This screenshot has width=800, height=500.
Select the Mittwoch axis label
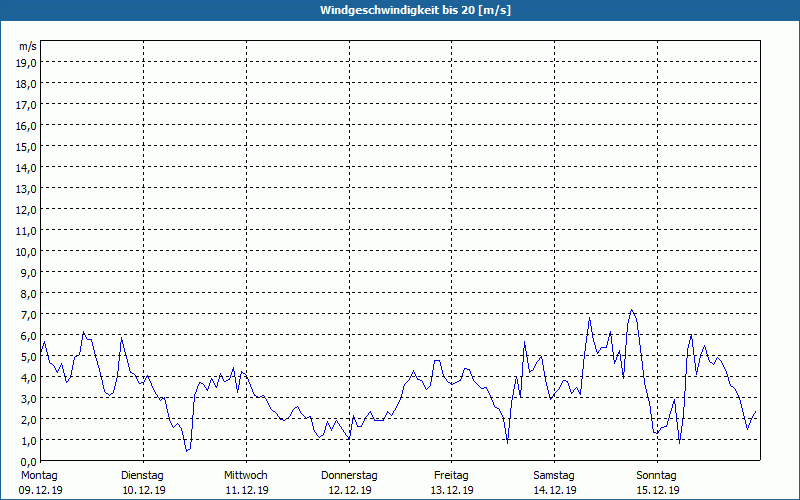246,475
